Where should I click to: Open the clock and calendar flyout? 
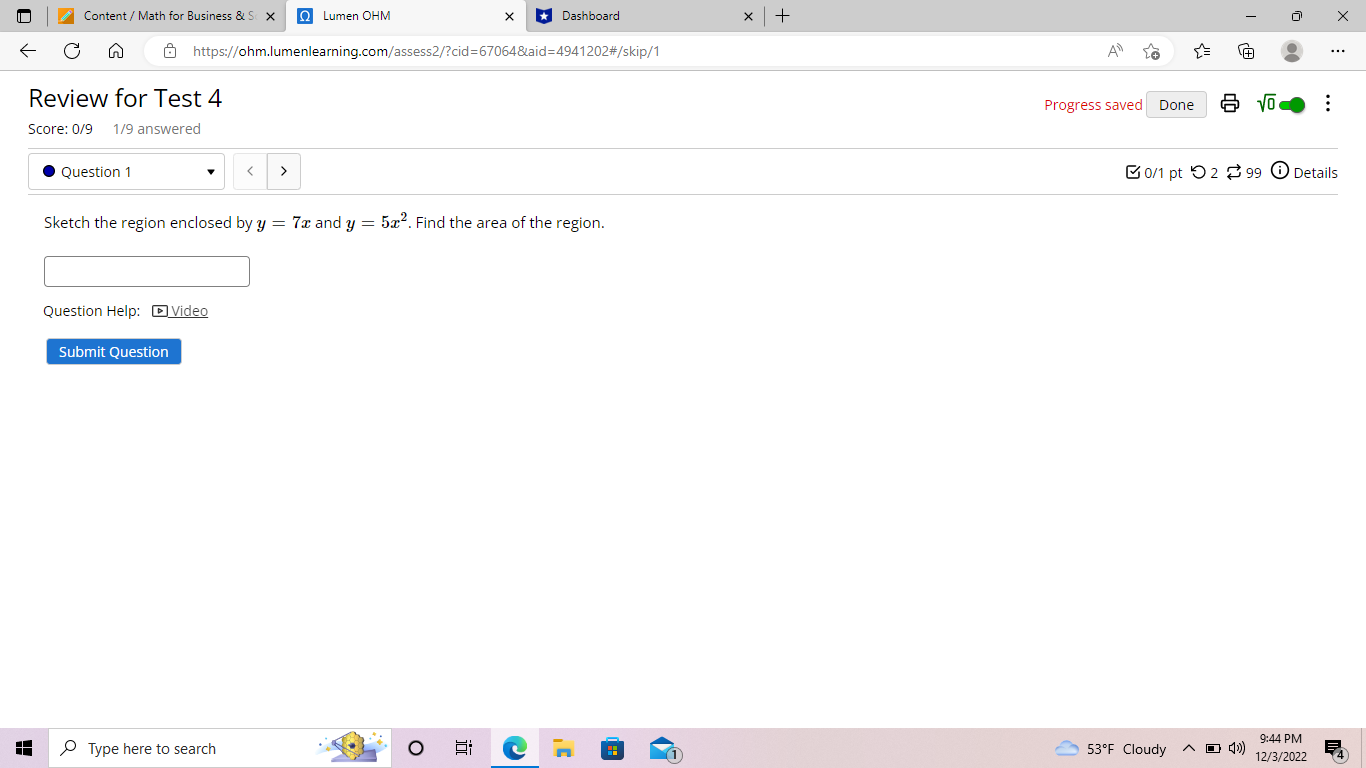(x=1281, y=748)
